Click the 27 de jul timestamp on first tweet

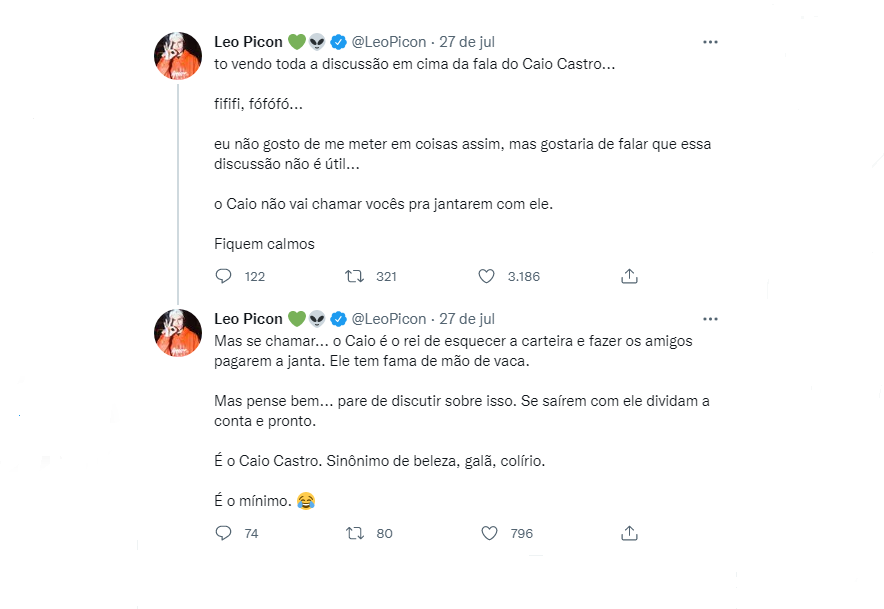pyautogui.click(x=467, y=42)
